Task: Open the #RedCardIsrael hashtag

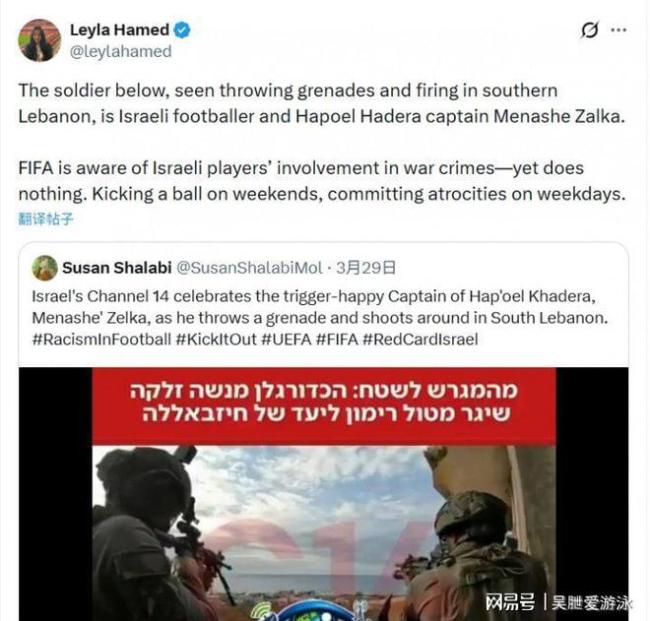Action: click(x=420, y=340)
